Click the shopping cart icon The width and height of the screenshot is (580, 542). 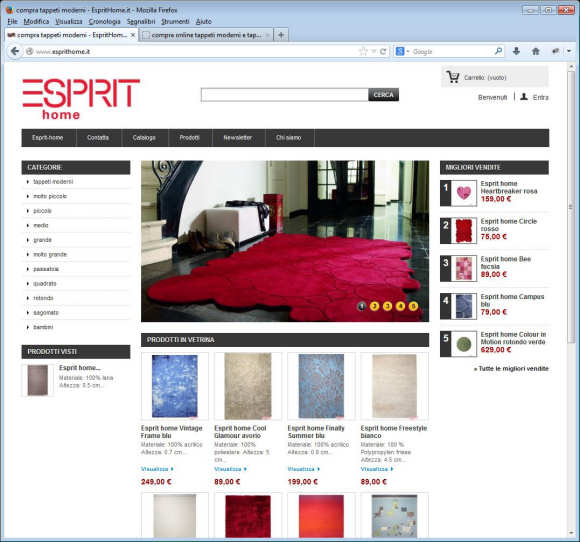452,77
